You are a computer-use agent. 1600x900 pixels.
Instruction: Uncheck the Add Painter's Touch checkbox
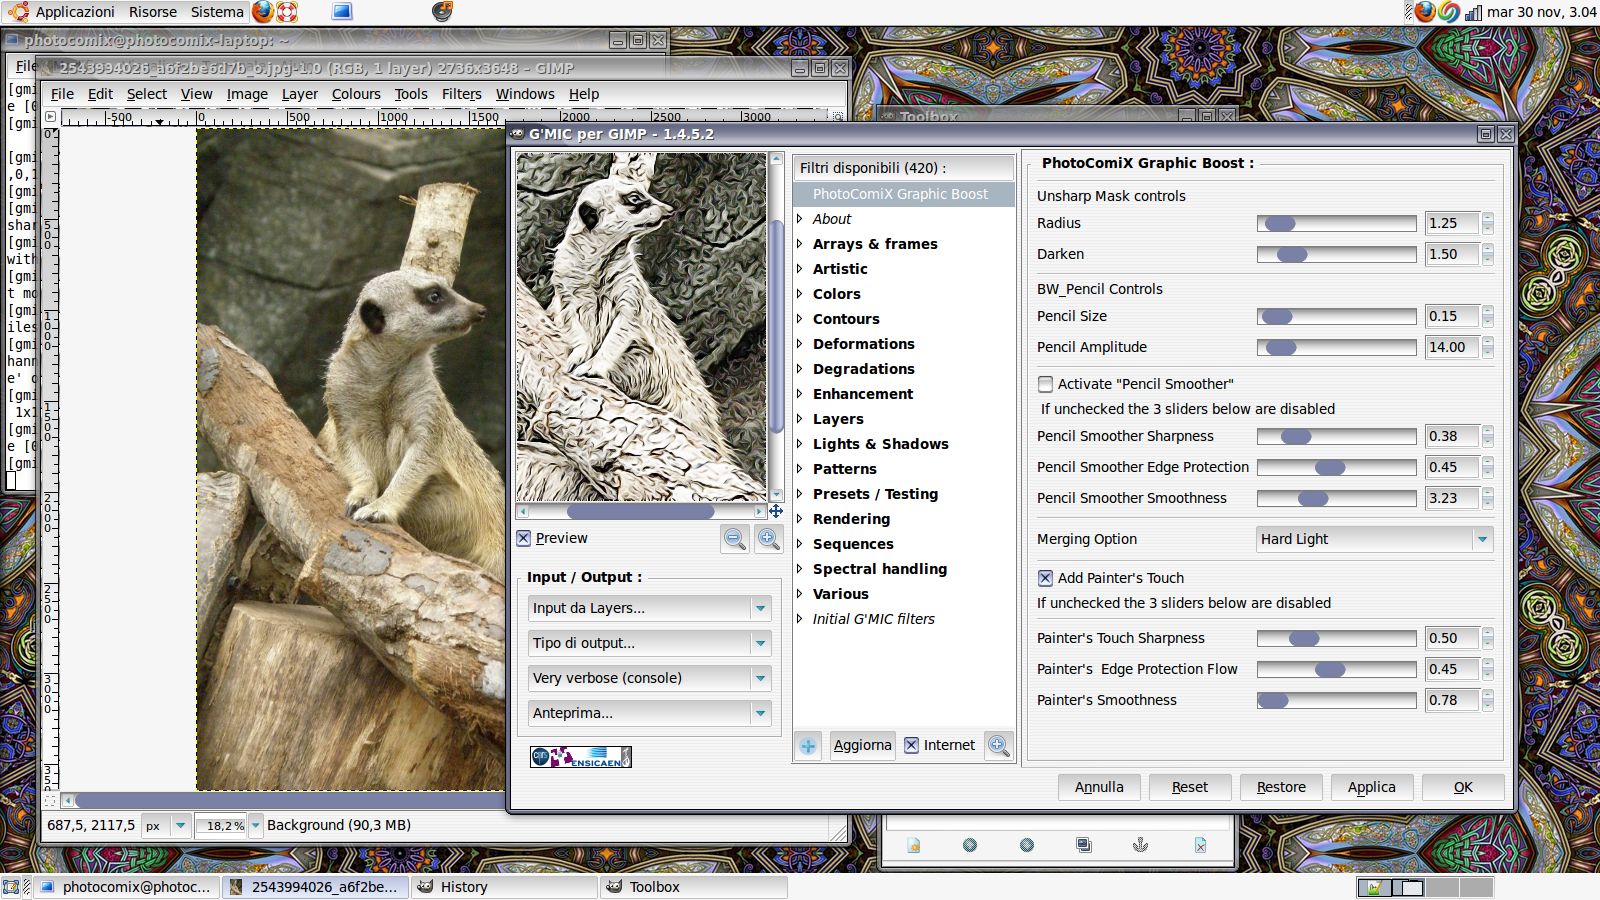(x=1045, y=578)
